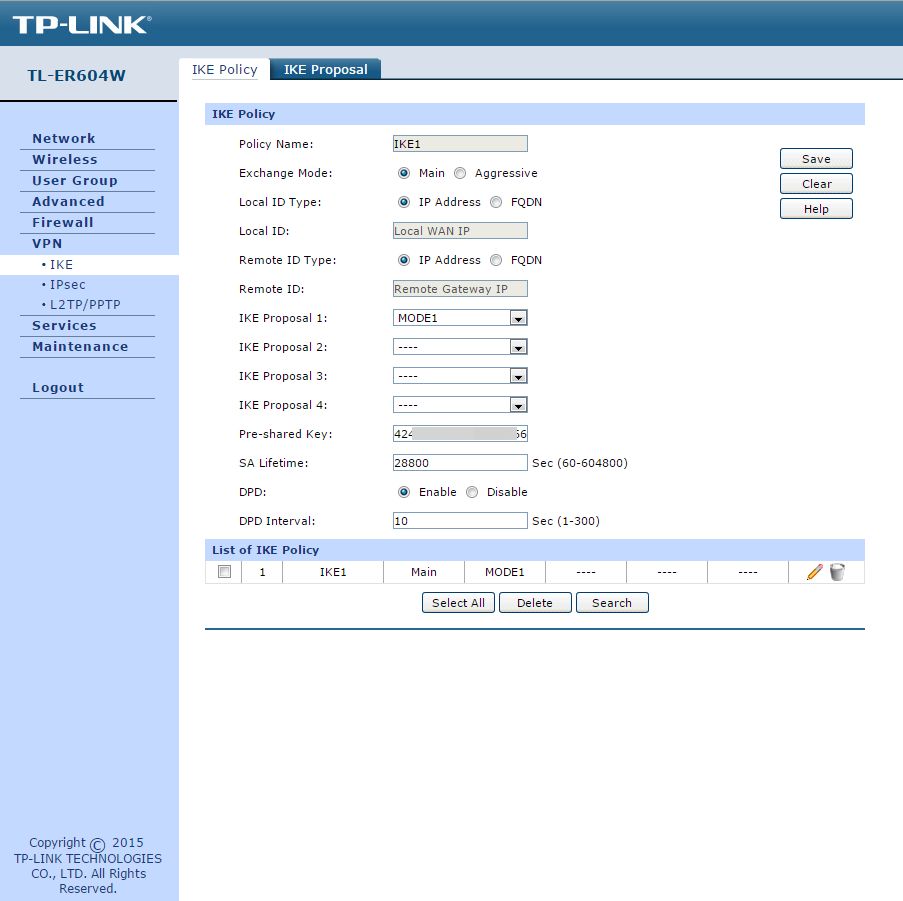Screen dimensions: 903x901
Task: Switch to IKE Policy tab
Action: [x=225, y=70]
